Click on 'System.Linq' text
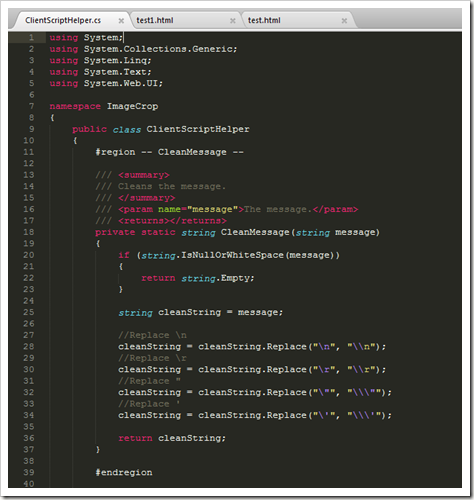Image resolution: width=474 pixels, height=500 pixels. 115,60
